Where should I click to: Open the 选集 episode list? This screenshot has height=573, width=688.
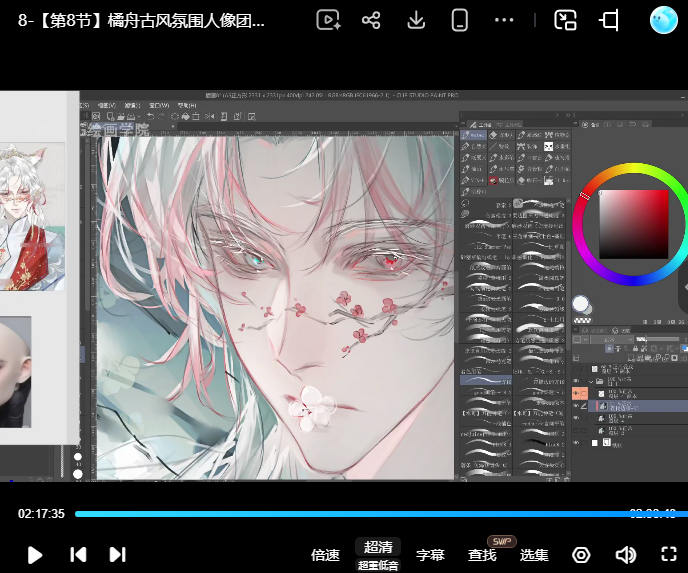pos(534,555)
